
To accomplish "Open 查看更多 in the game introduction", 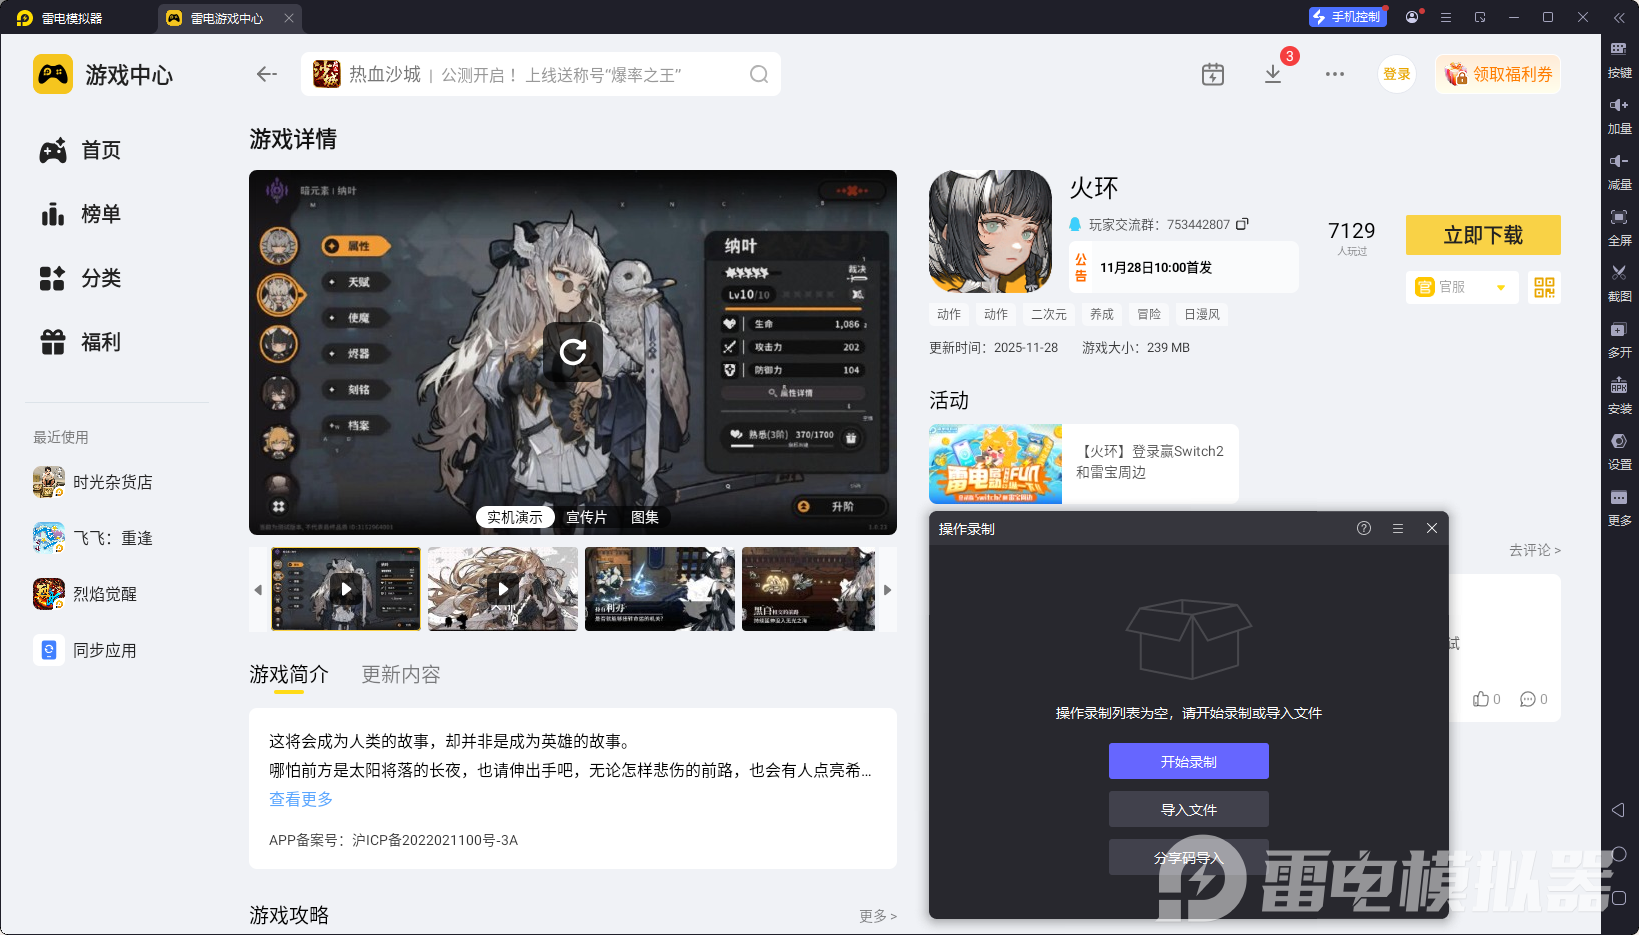I will (300, 799).
